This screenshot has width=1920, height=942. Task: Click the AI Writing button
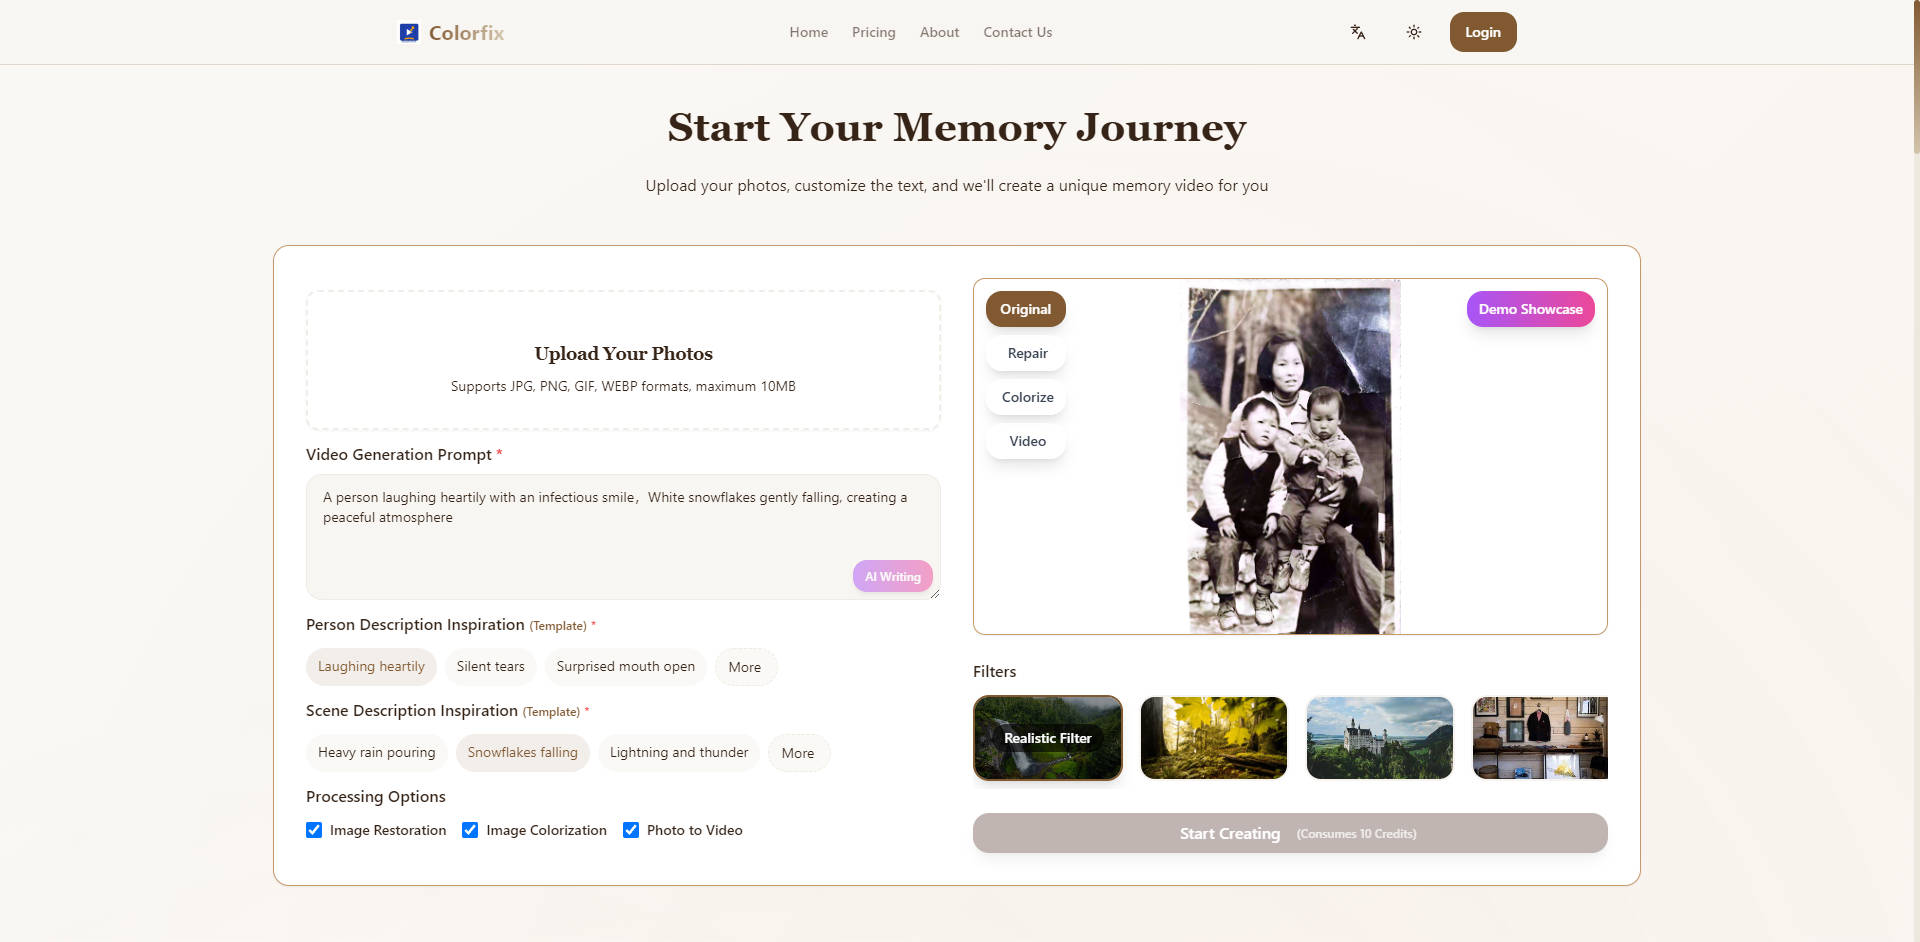tap(892, 576)
